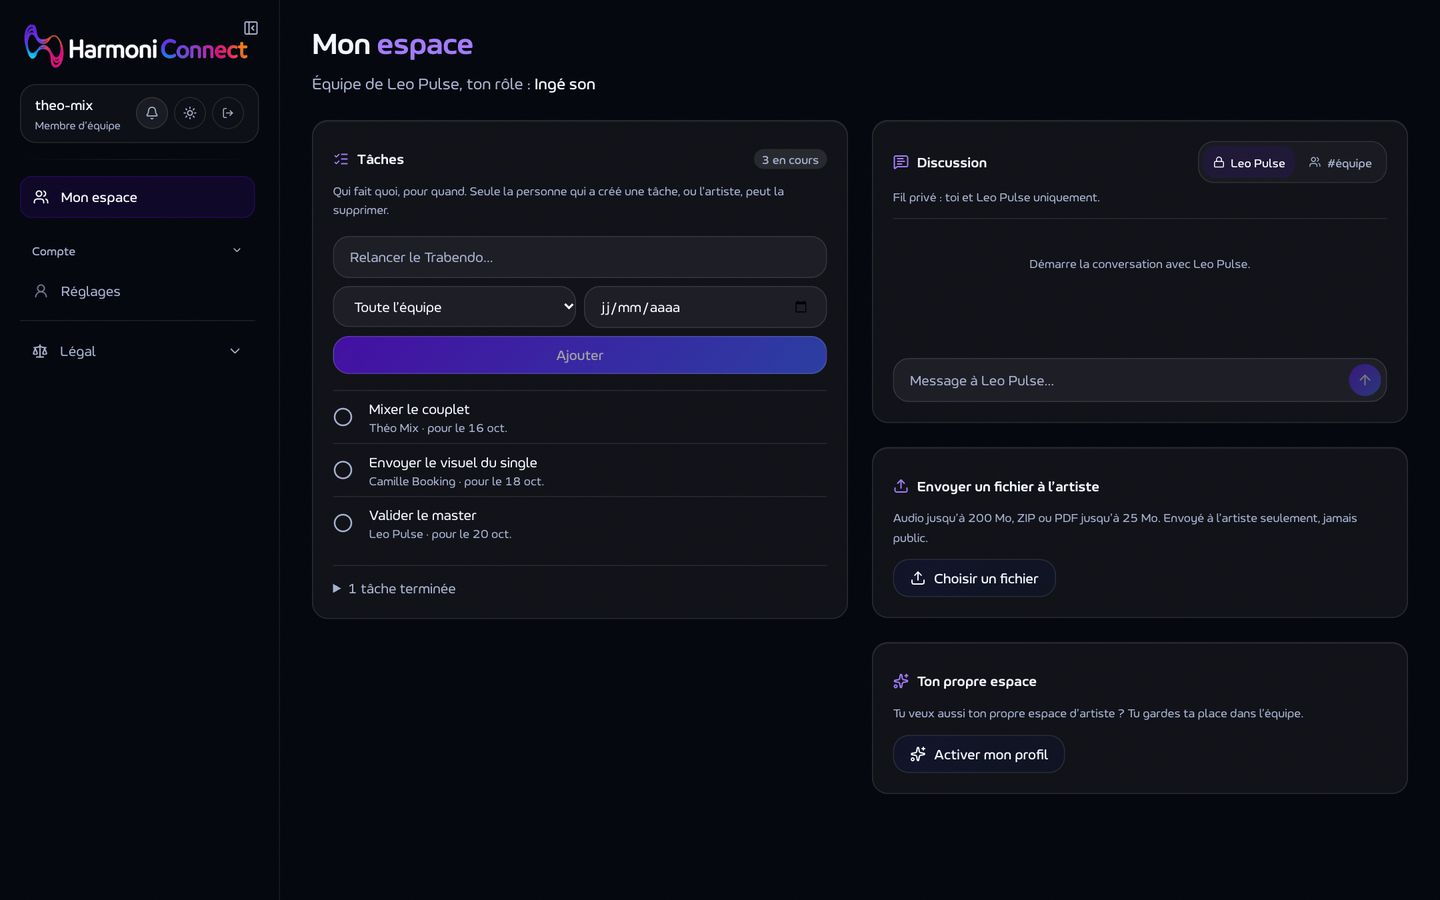Collapse the Compte section
Screen dimensions: 1440x900
[x=137, y=251]
